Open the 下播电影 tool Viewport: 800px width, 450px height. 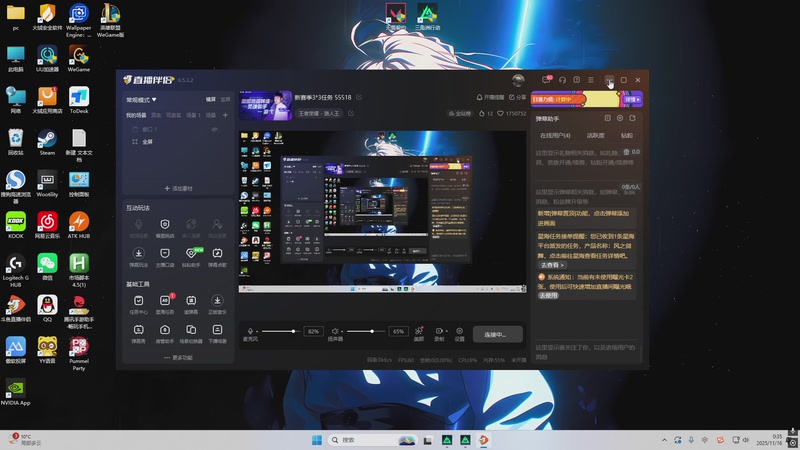(x=217, y=334)
